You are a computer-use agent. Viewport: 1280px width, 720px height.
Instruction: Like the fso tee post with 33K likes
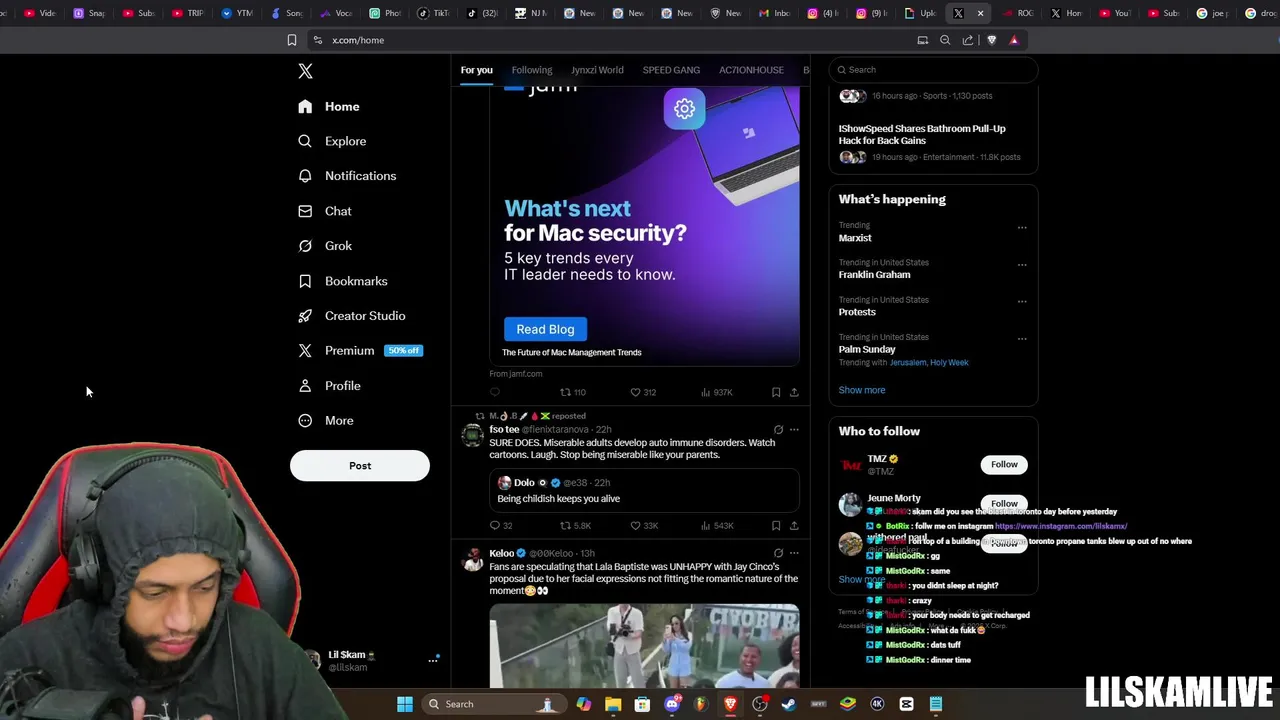[x=644, y=526]
